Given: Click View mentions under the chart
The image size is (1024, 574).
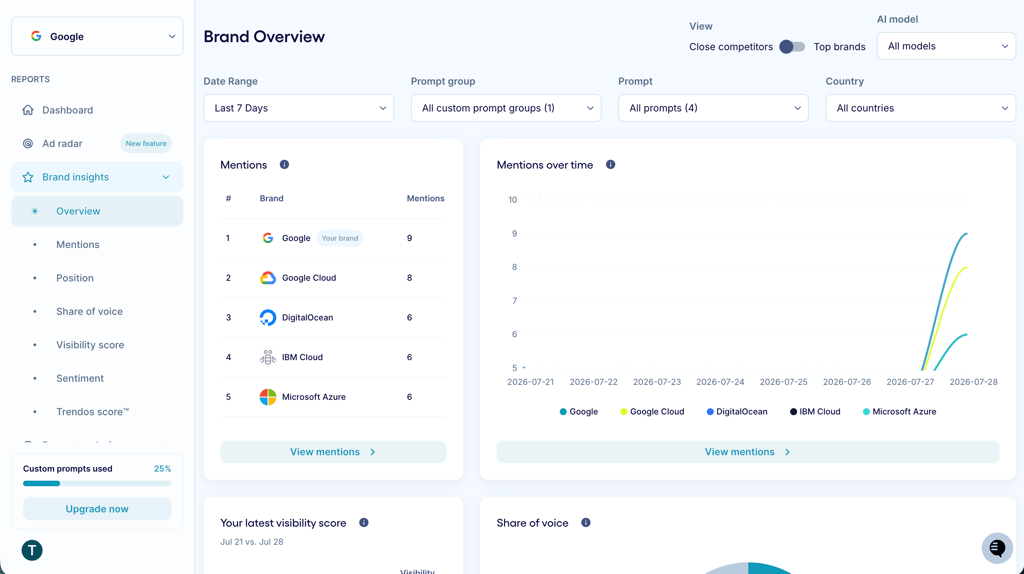Looking at the screenshot, I should [x=748, y=452].
